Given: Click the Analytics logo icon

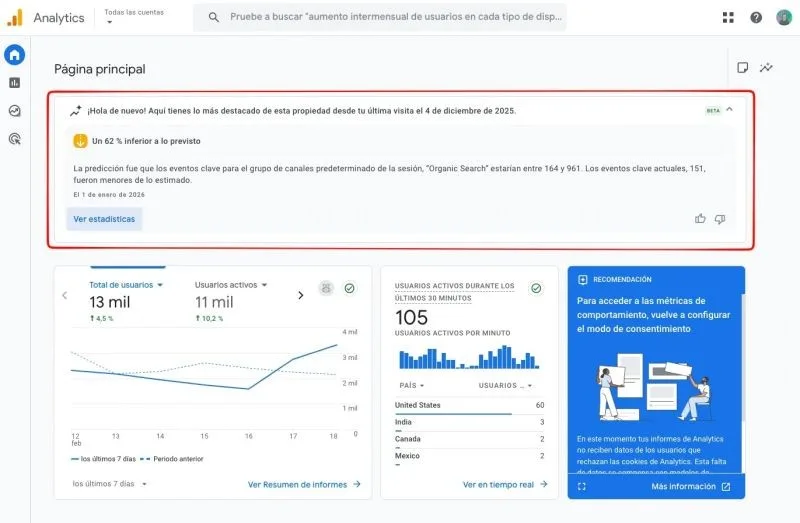Looking at the screenshot, I should pyautogui.click(x=15, y=17).
